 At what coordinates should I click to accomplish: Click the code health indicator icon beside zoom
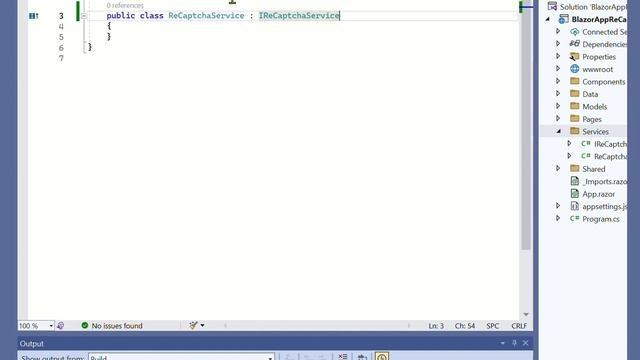click(x=60, y=326)
